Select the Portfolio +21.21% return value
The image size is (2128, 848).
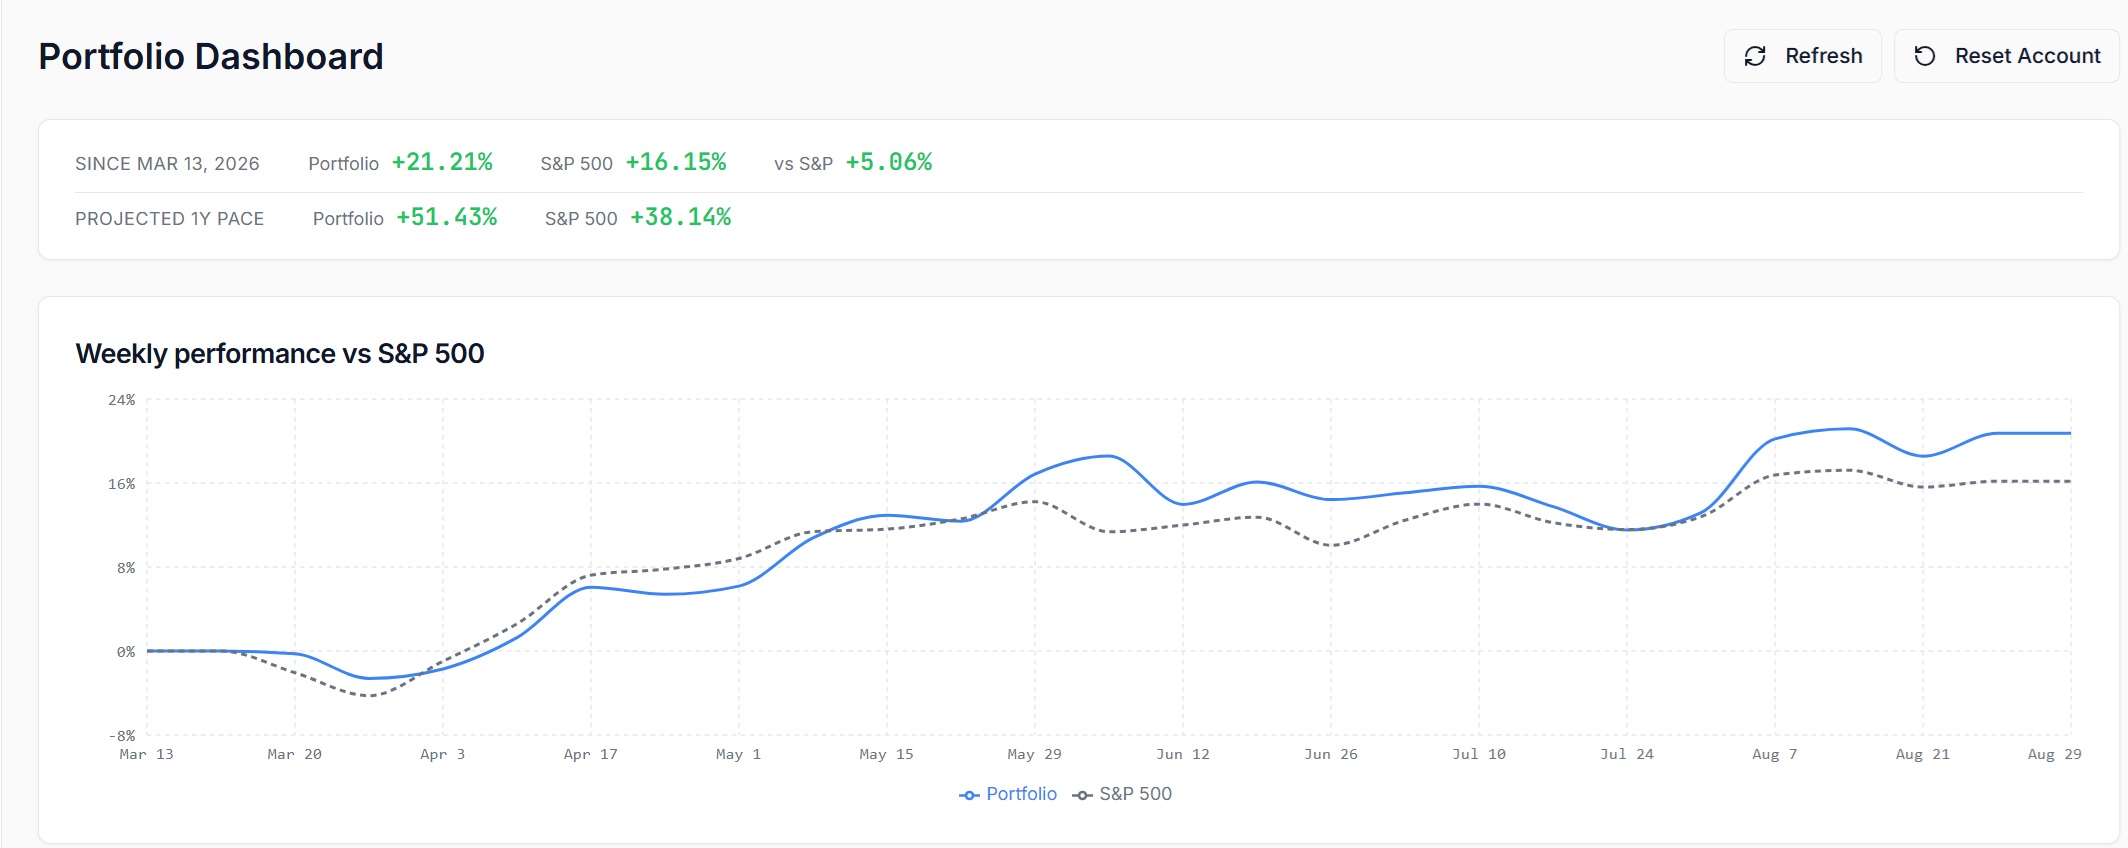click(x=442, y=162)
